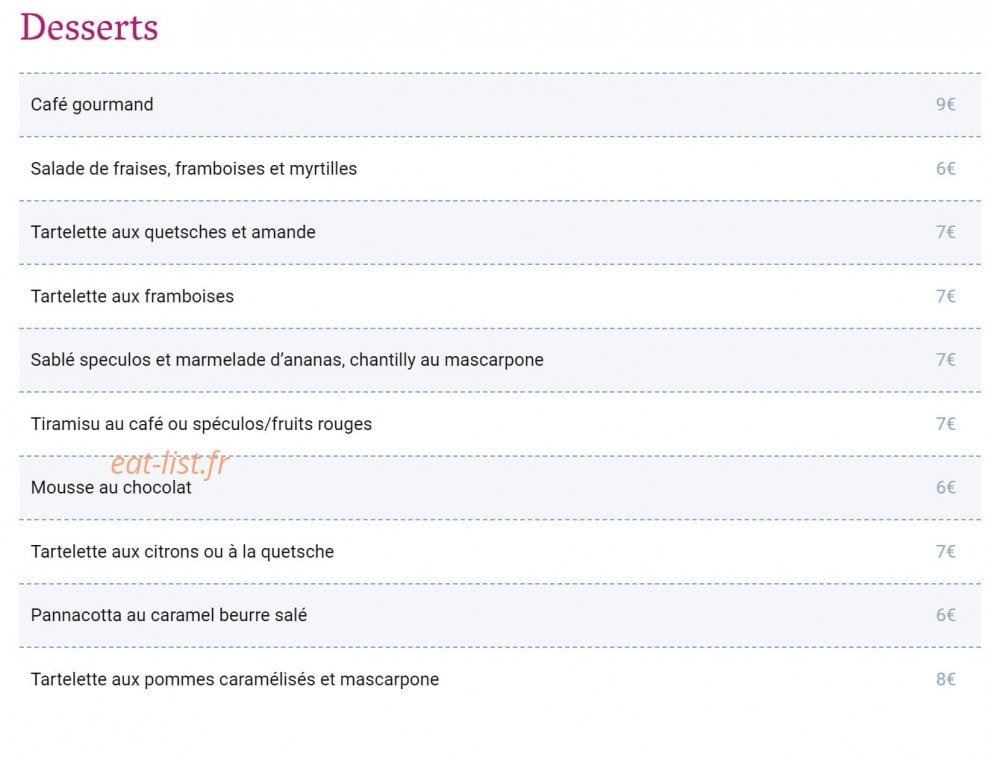
Task: Click the 9€ price for Café gourmand
Action: (945, 105)
